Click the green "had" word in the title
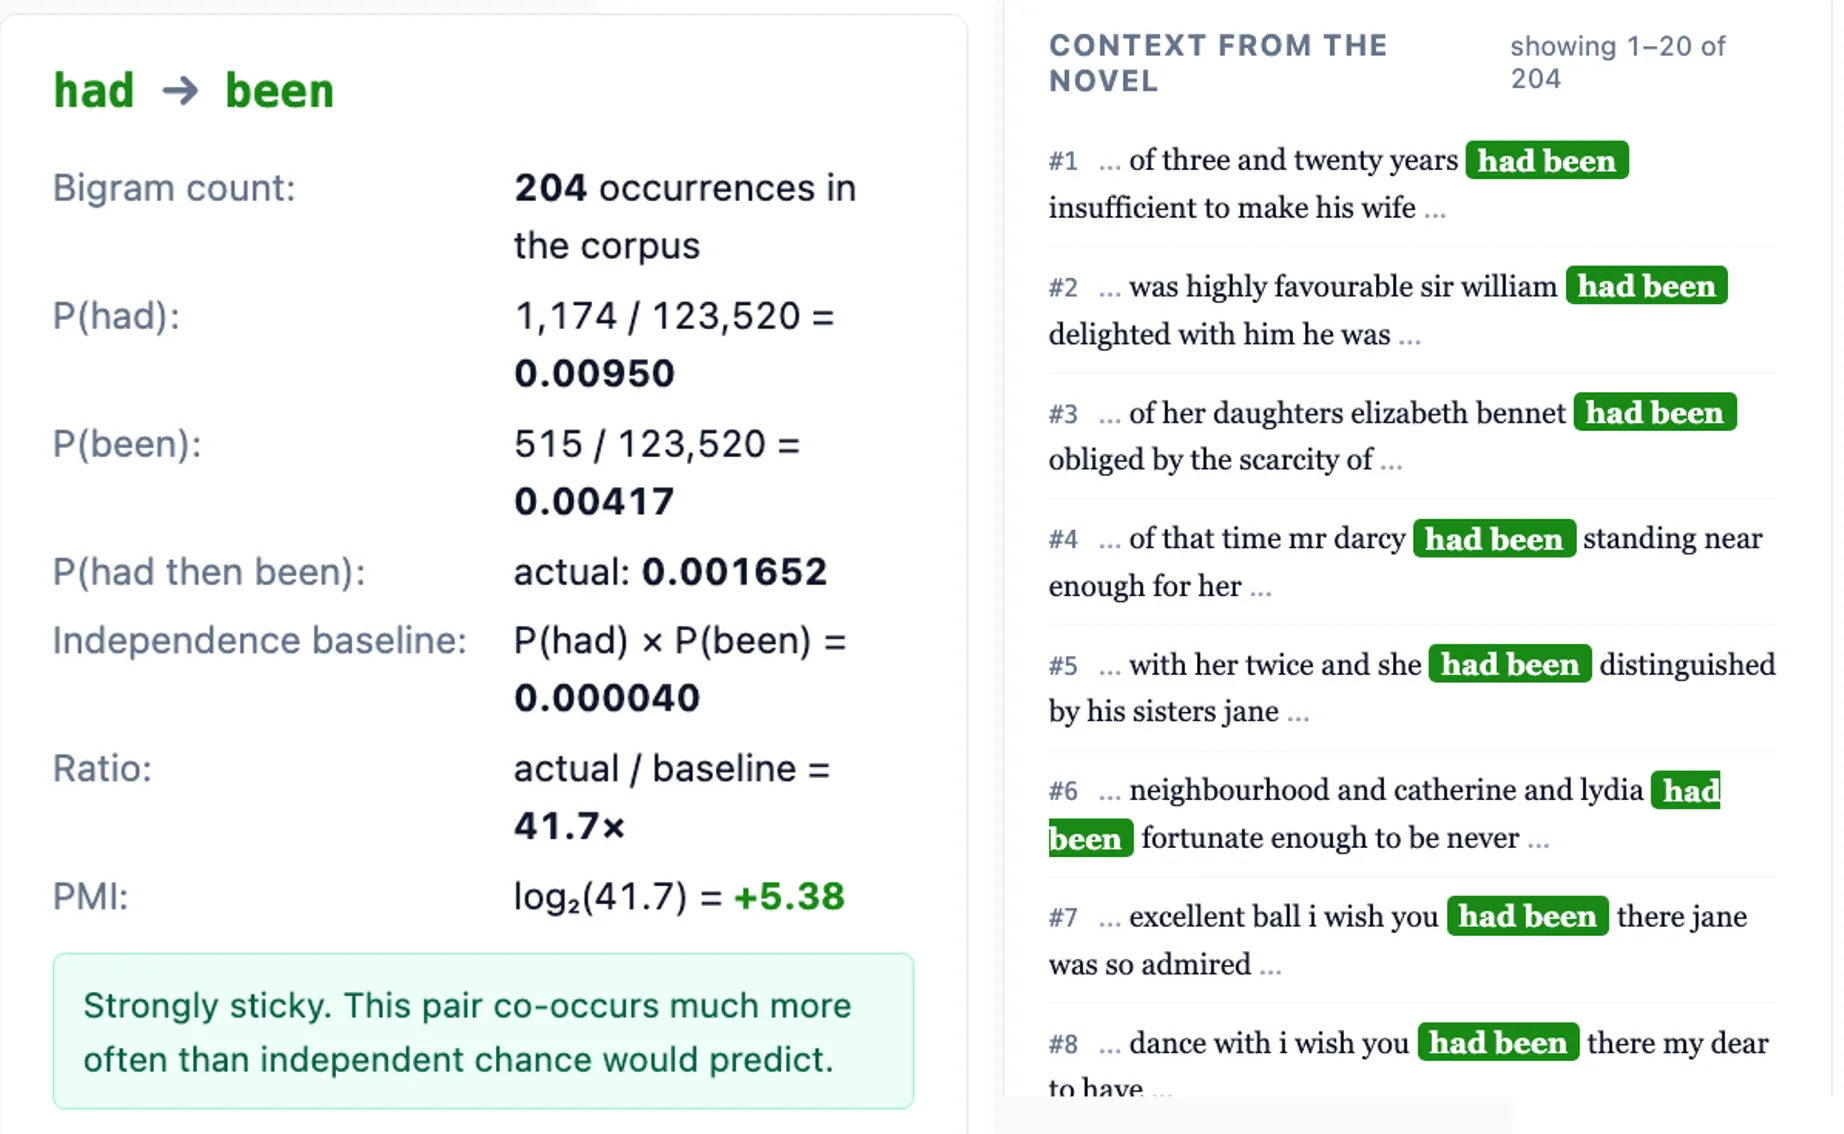The height and width of the screenshot is (1134, 1844). click(93, 91)
